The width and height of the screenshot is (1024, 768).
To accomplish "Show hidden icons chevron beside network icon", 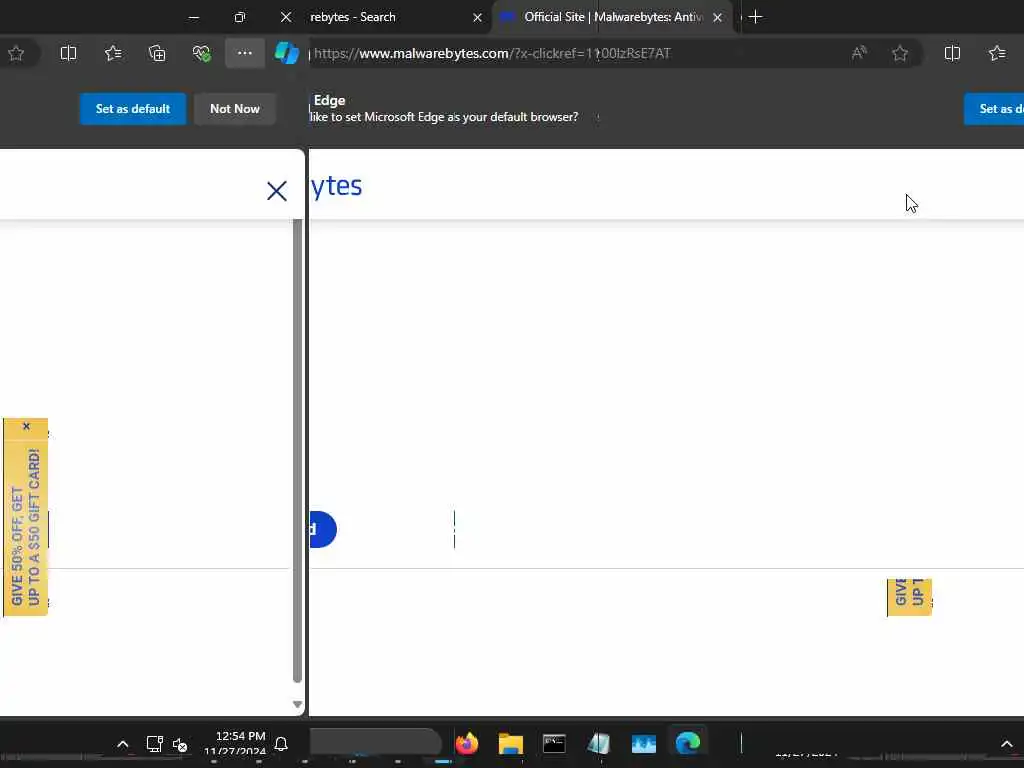I will tap(122, 744).
